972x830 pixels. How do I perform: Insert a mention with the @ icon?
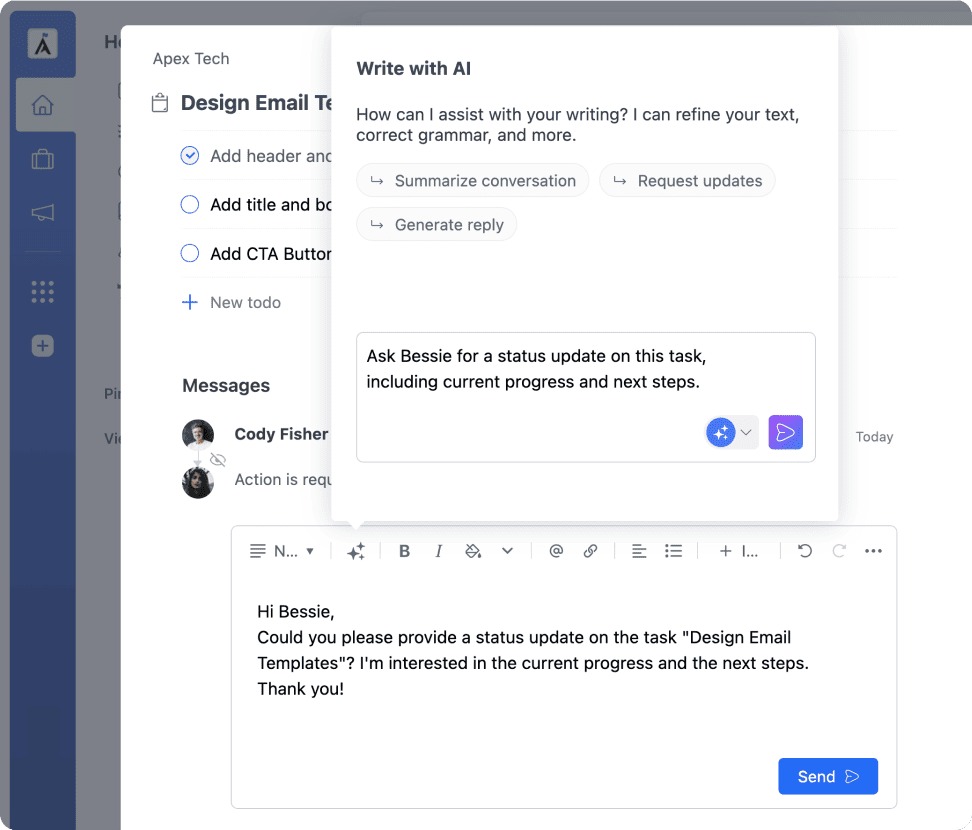(x=556, y=550)
